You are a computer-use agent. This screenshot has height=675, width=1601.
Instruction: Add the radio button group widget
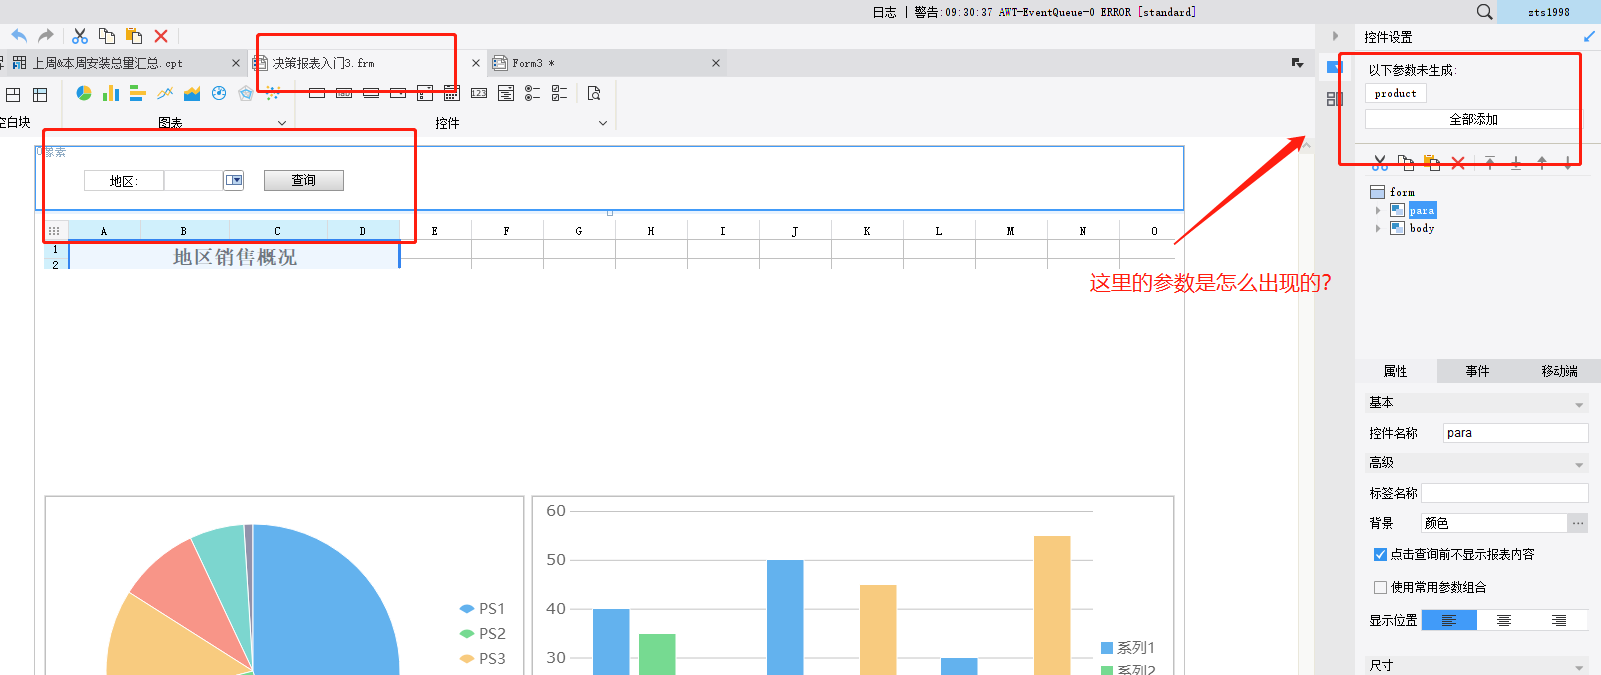pos(533,93)
